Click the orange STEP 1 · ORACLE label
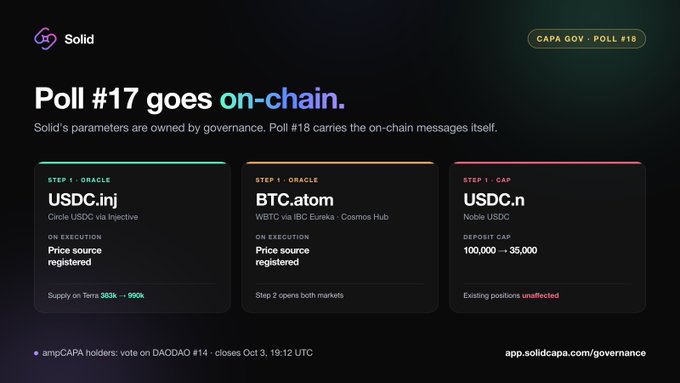 pyautogui.click(x=287, y=180)
